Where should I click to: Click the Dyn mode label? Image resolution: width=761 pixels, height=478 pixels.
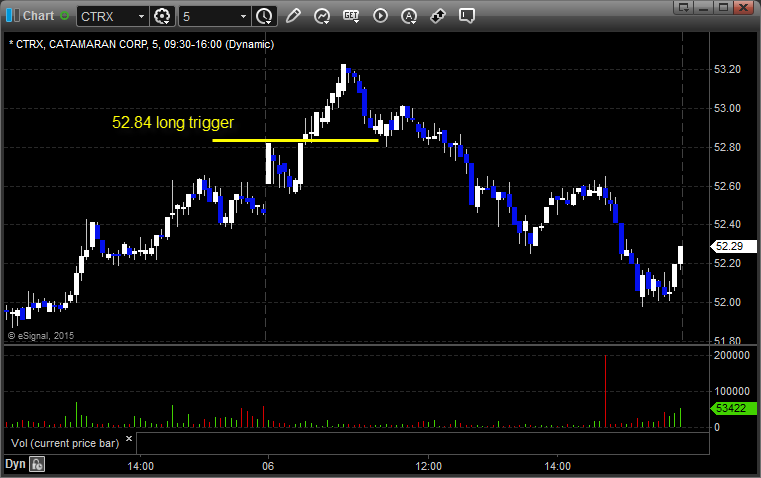pos(15,464)
